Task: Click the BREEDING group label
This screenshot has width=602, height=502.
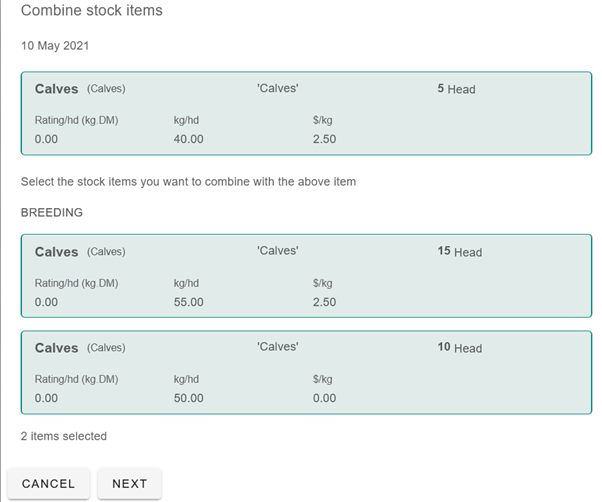Action: pos(52,213)
